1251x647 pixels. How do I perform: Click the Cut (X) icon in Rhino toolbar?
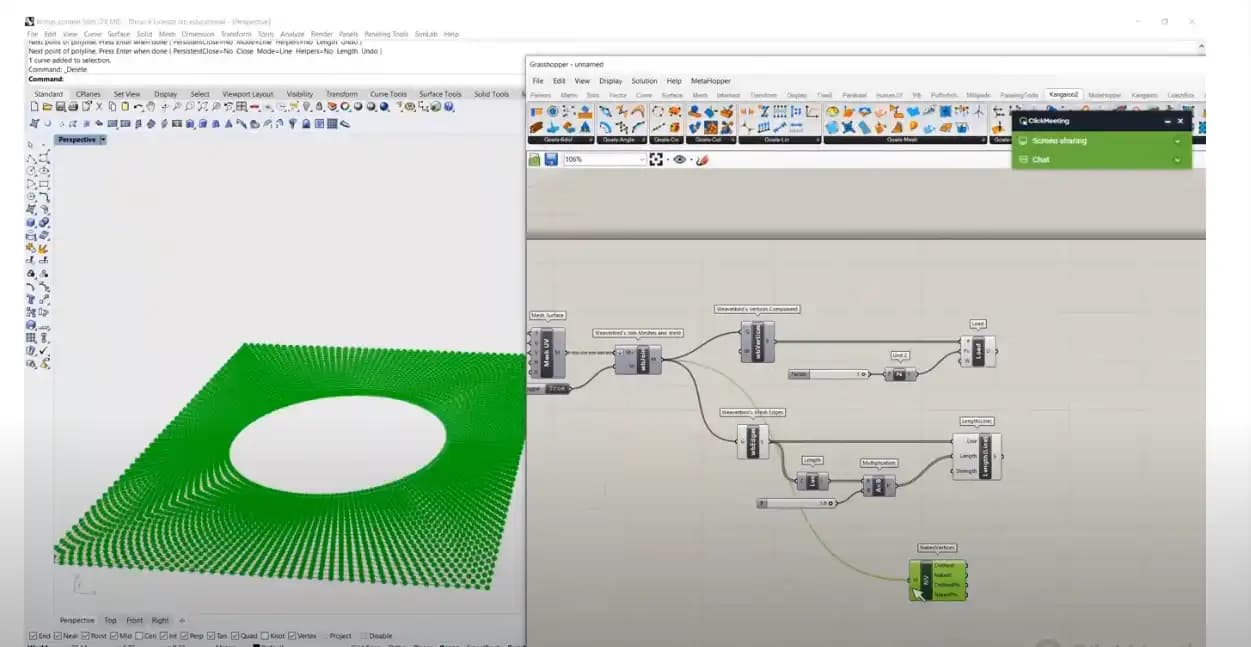point(98,106)
